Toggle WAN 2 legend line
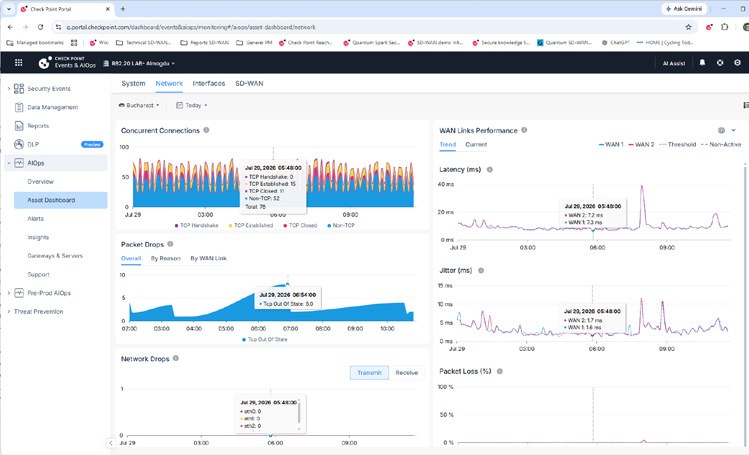Screen dimensions: 749x455 (x=641, y=144)
